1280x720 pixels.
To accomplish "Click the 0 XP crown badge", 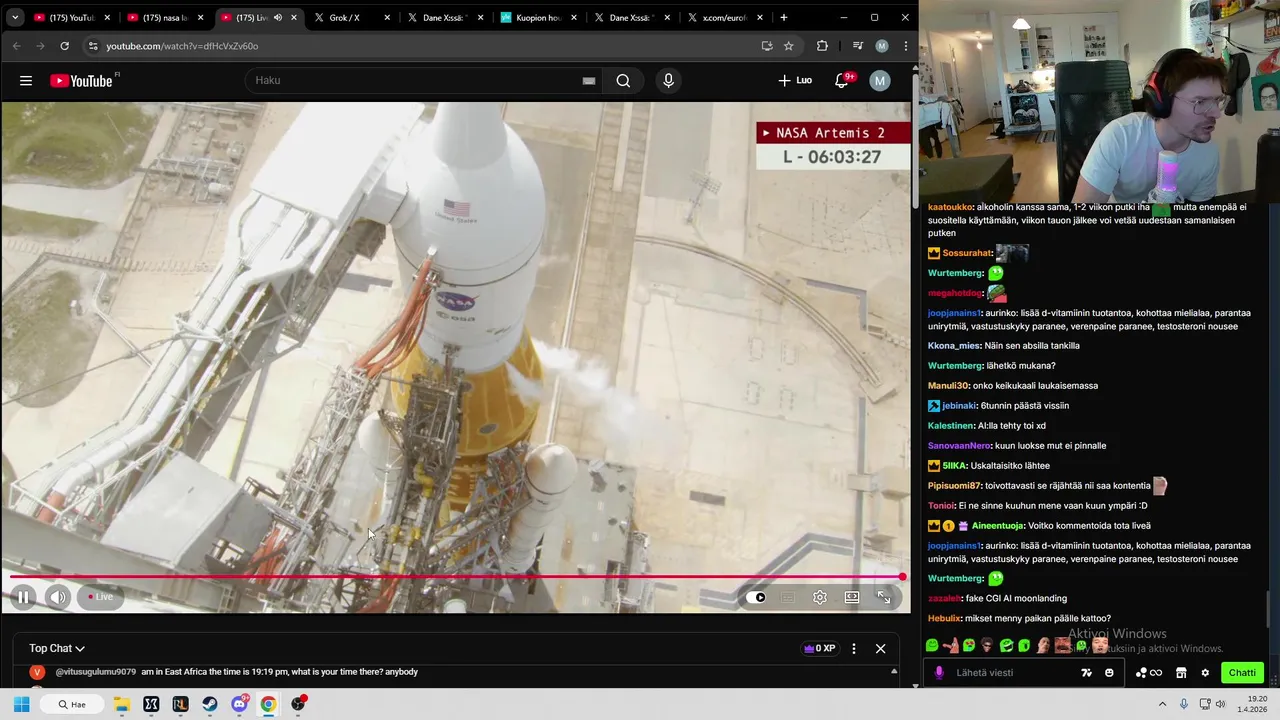I will (x=819, y=648).
